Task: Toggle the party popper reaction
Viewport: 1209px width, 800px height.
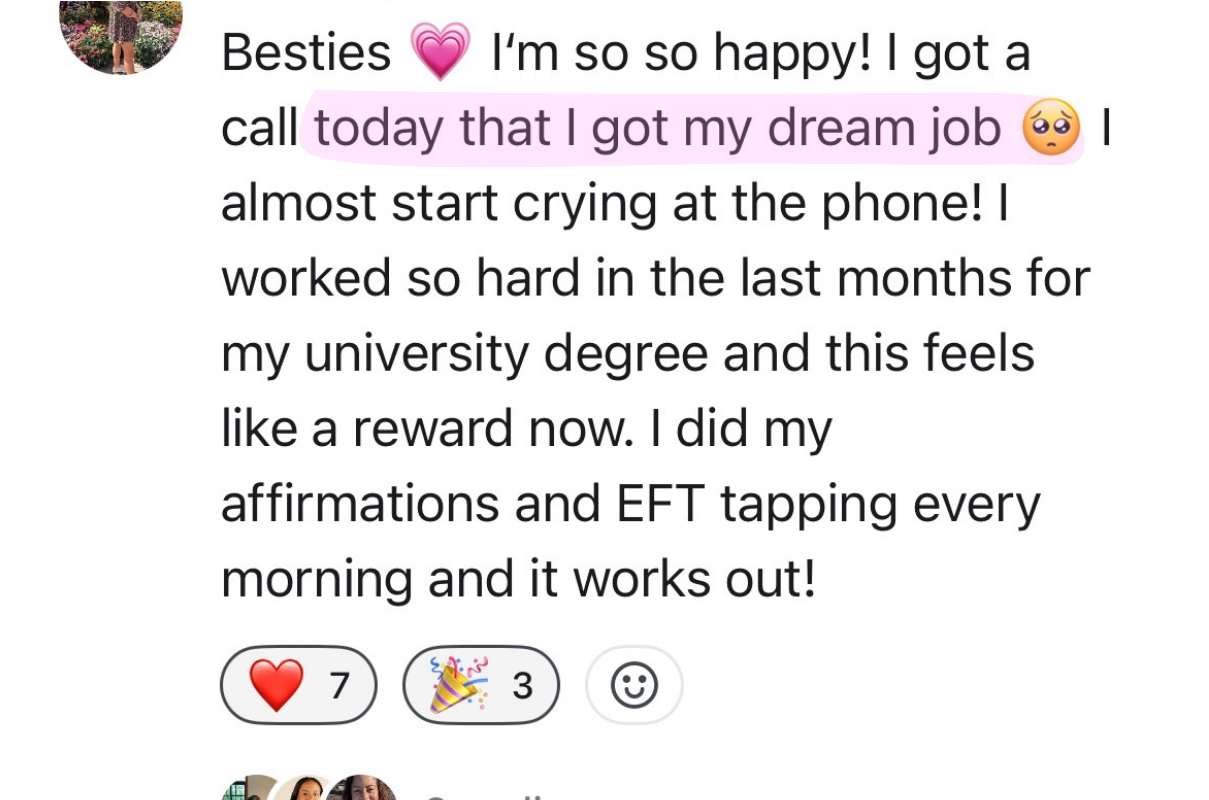Action: pos(480,686)
